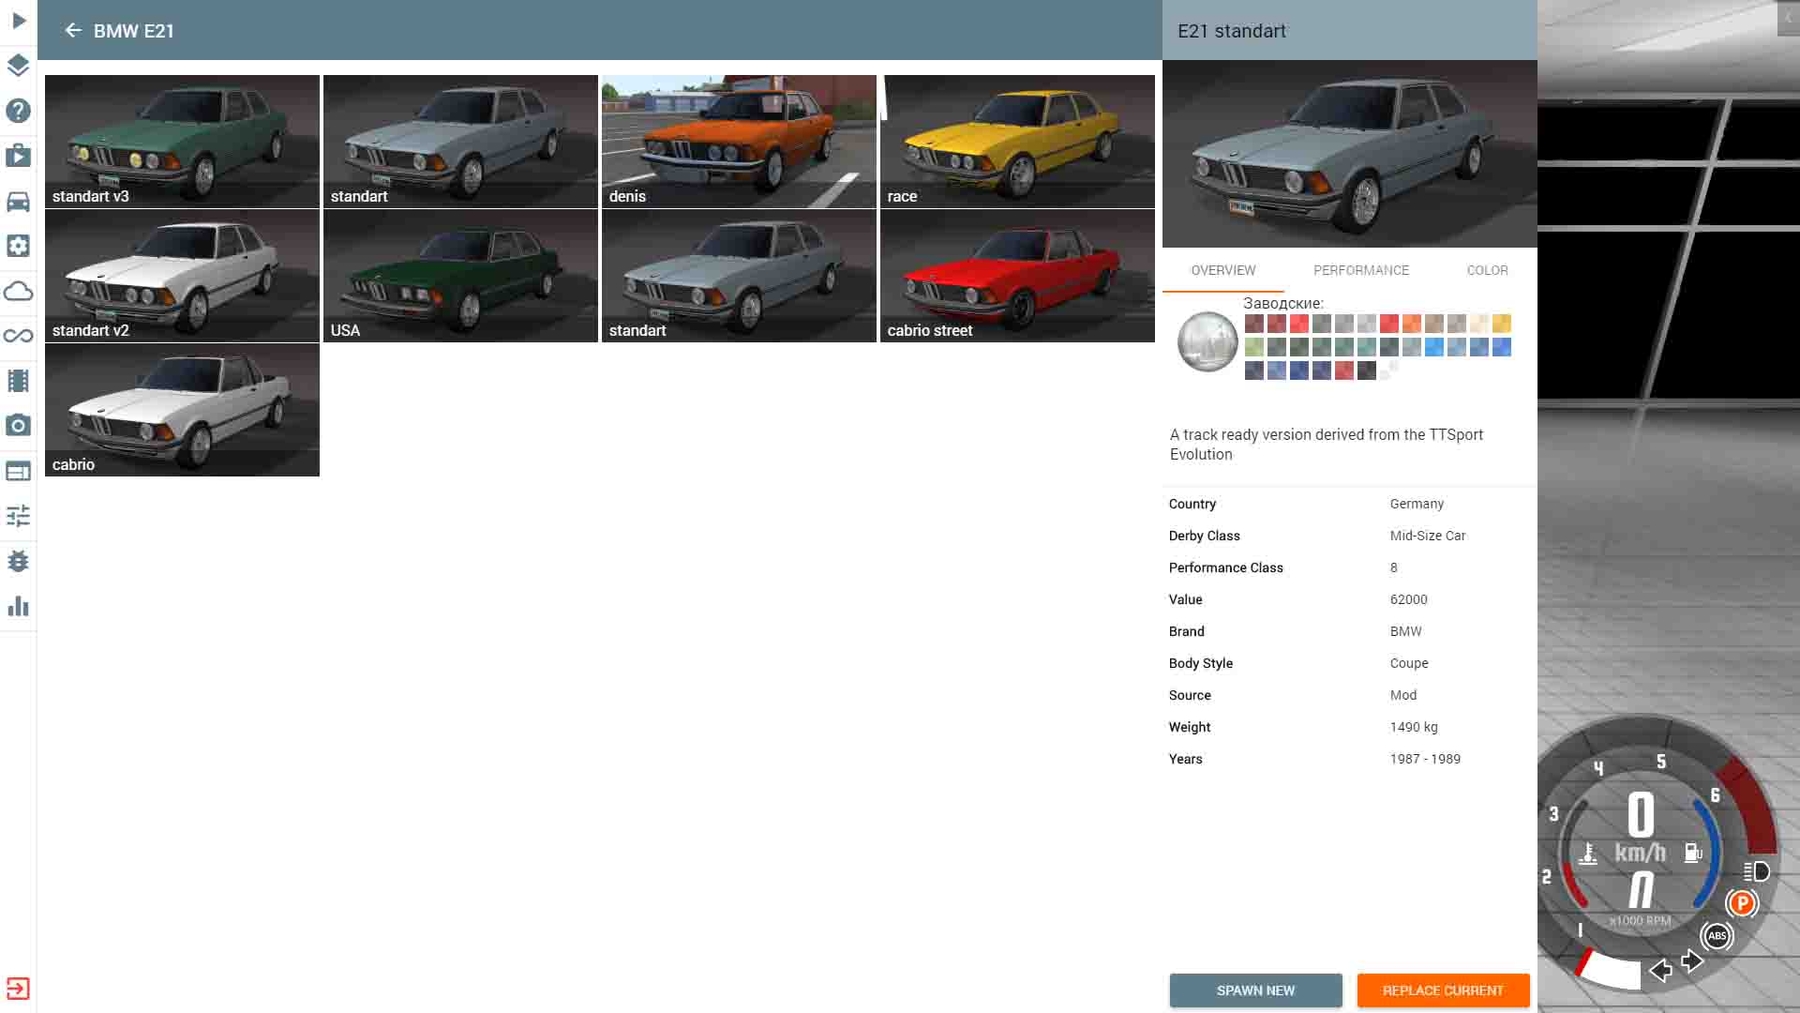Pick the orange factory color swatch
The height and width of the screenshot is (1013, 1800).
1411,324
